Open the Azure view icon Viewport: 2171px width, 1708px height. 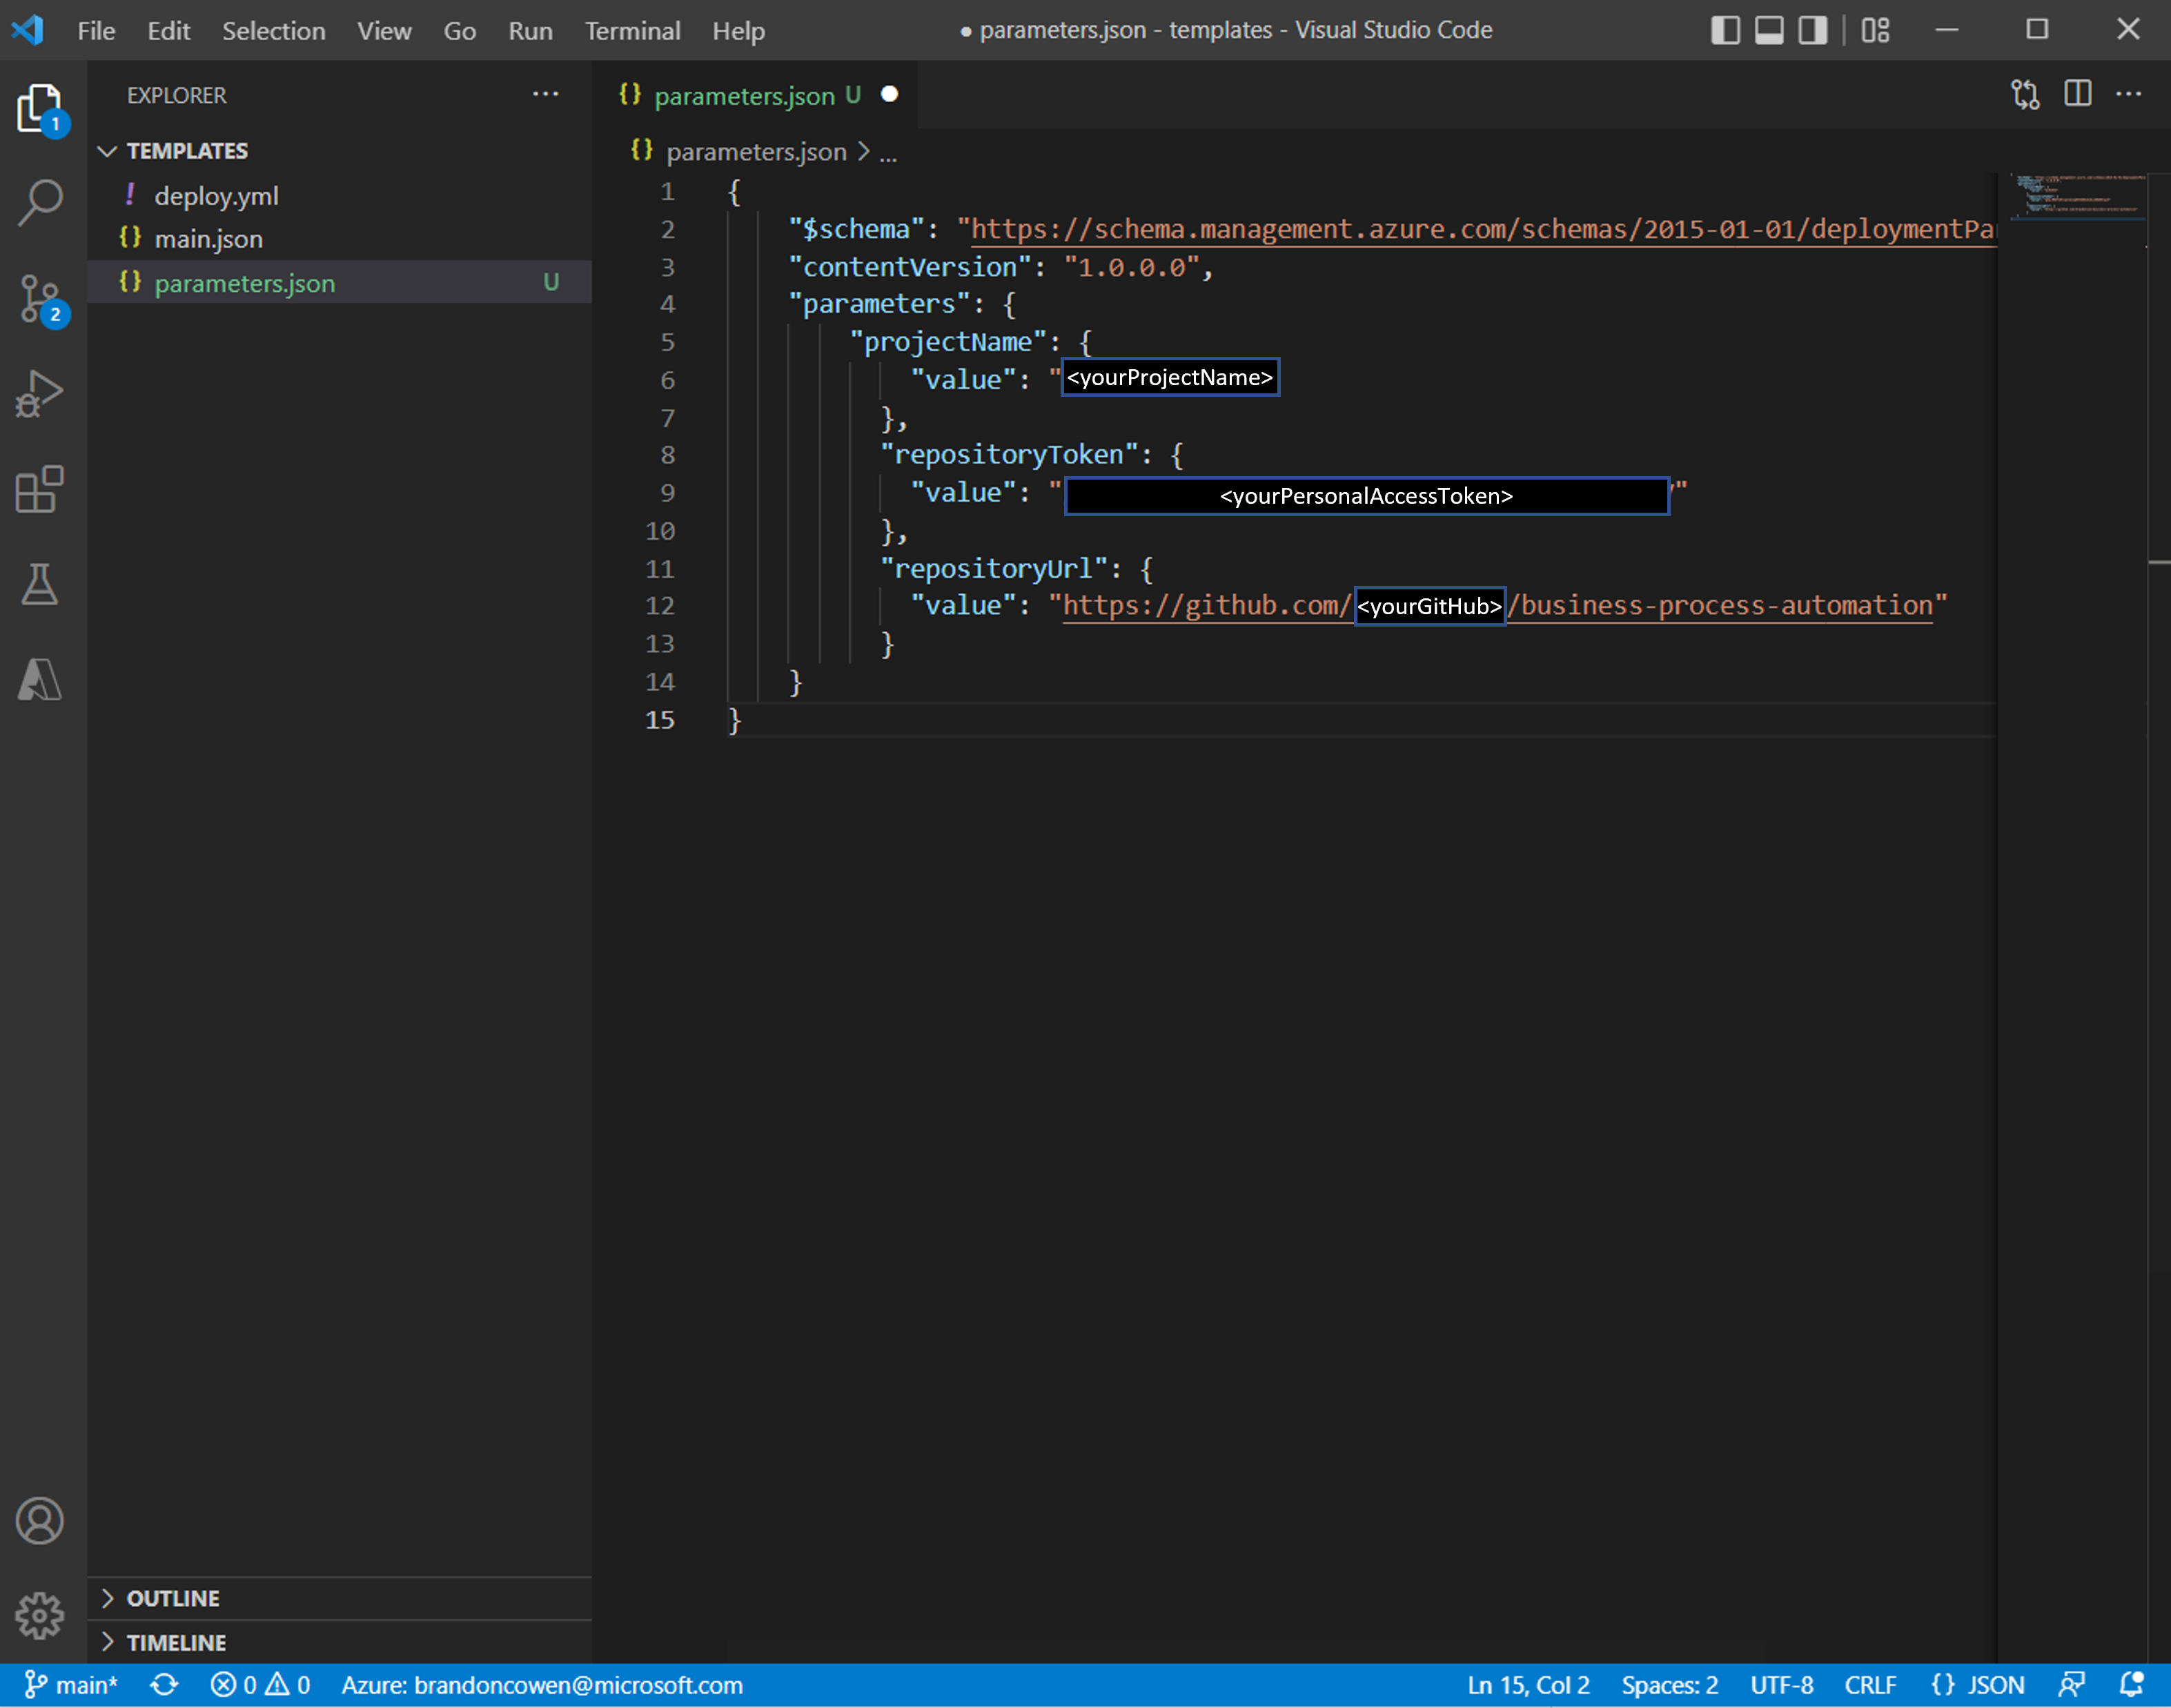[40, 680]
